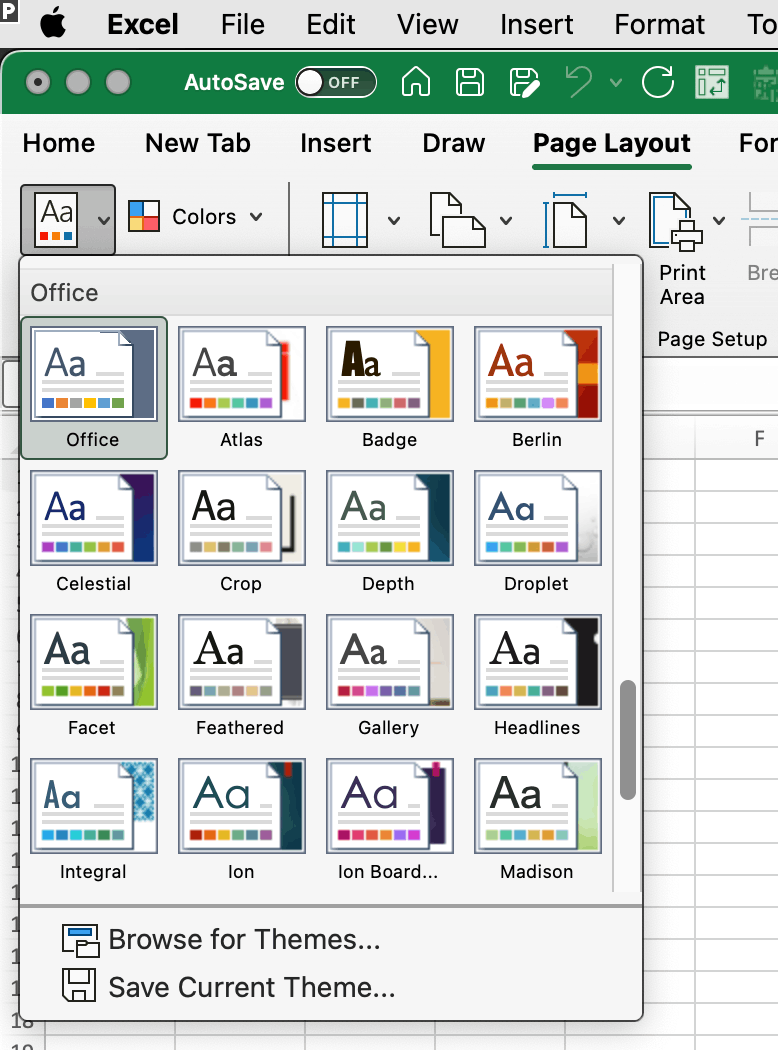Image resolution: width=778 pixels, height=1050 pixels.
Task: Open the Apple menu
Action: click(53, 25)
